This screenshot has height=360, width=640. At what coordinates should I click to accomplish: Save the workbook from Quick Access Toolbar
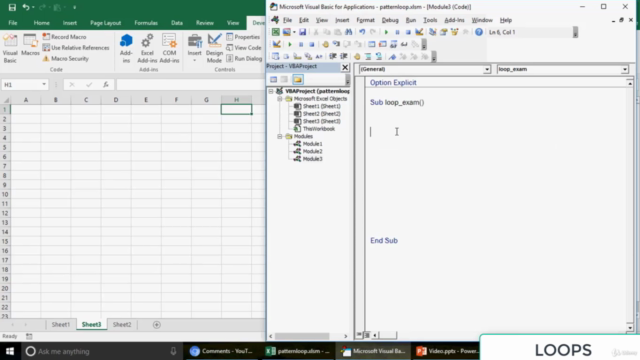point(12,7)
